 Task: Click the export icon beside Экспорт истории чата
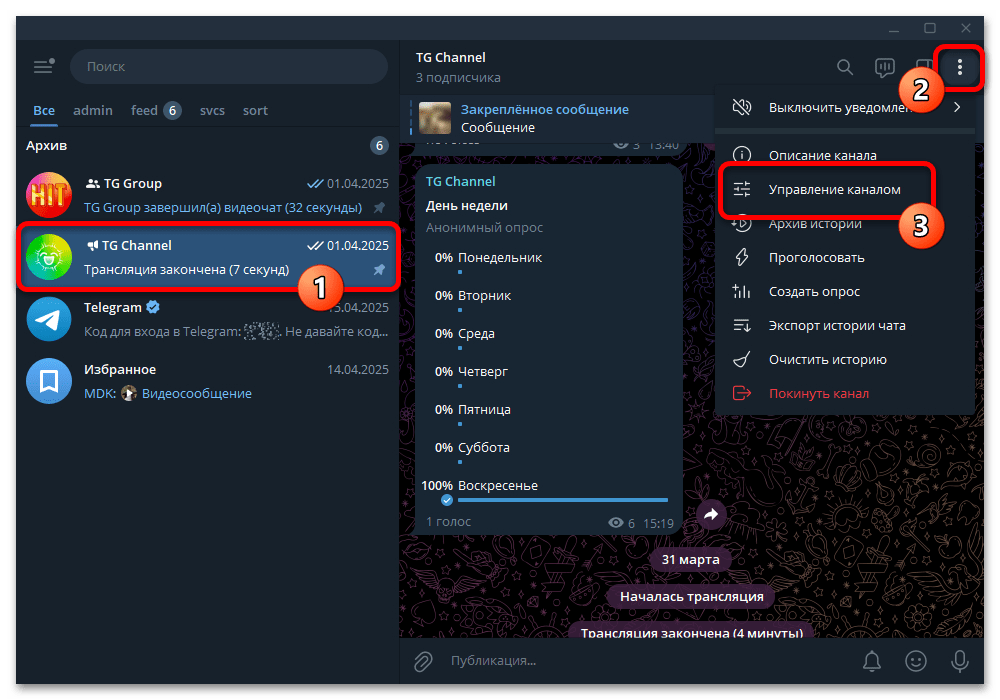coord(741,325)
